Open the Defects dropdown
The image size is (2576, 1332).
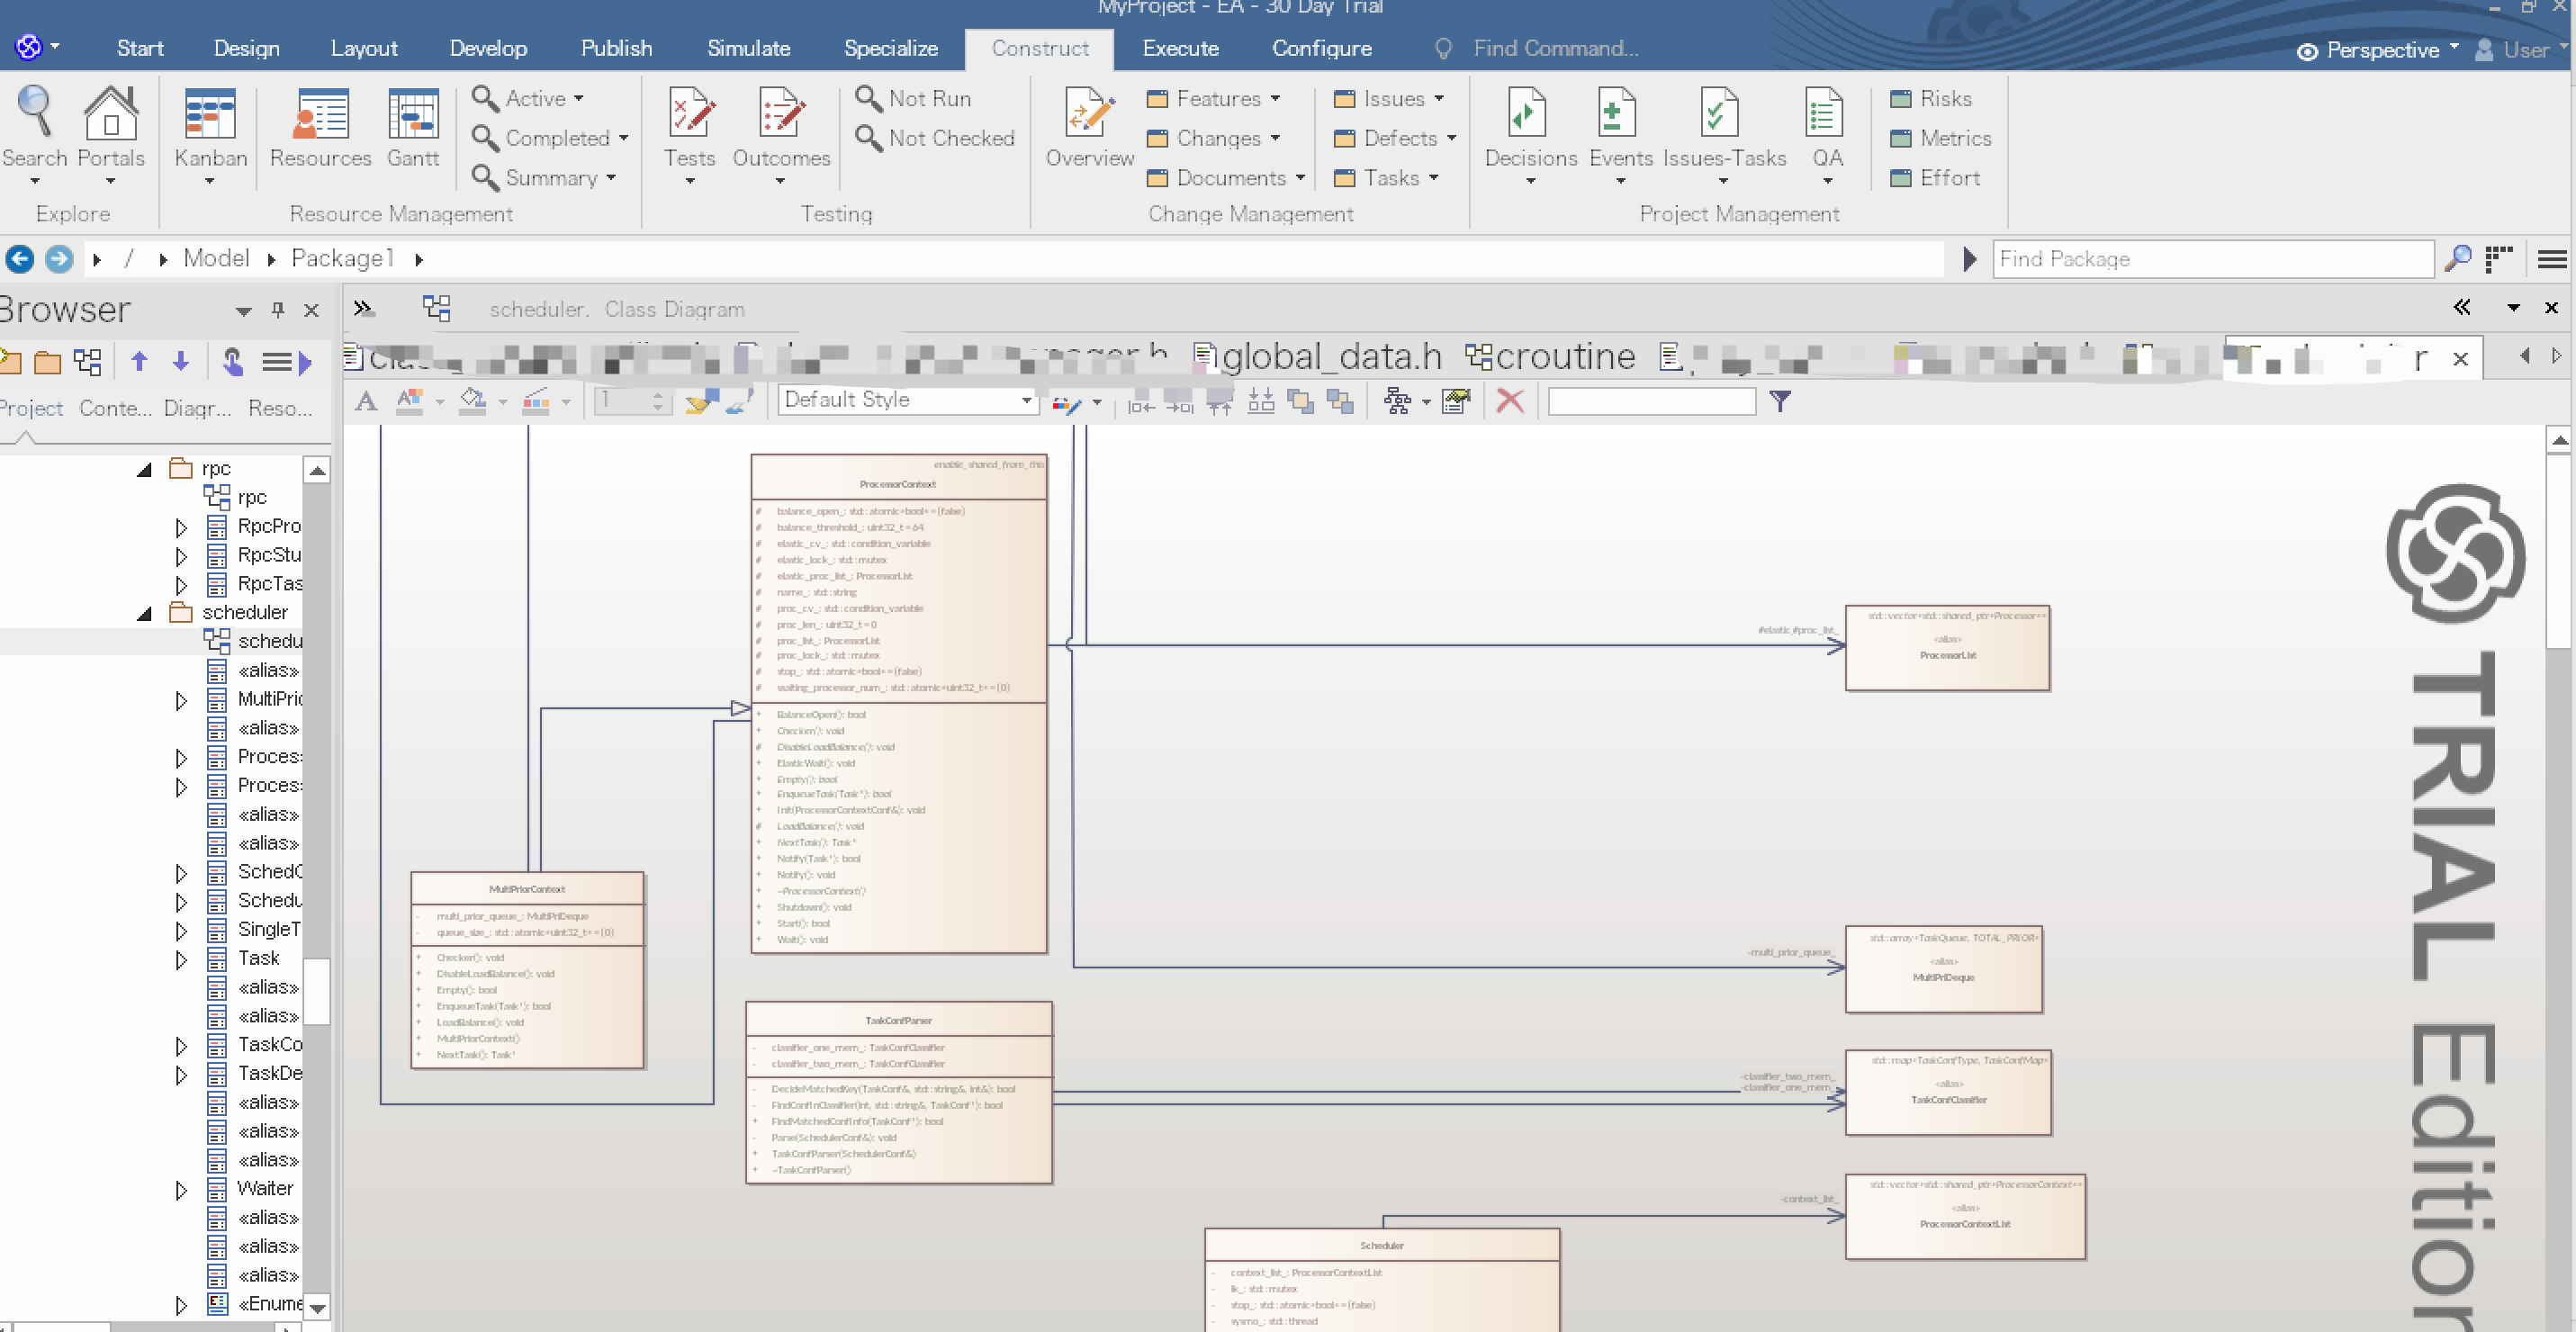coord(1395,138)
